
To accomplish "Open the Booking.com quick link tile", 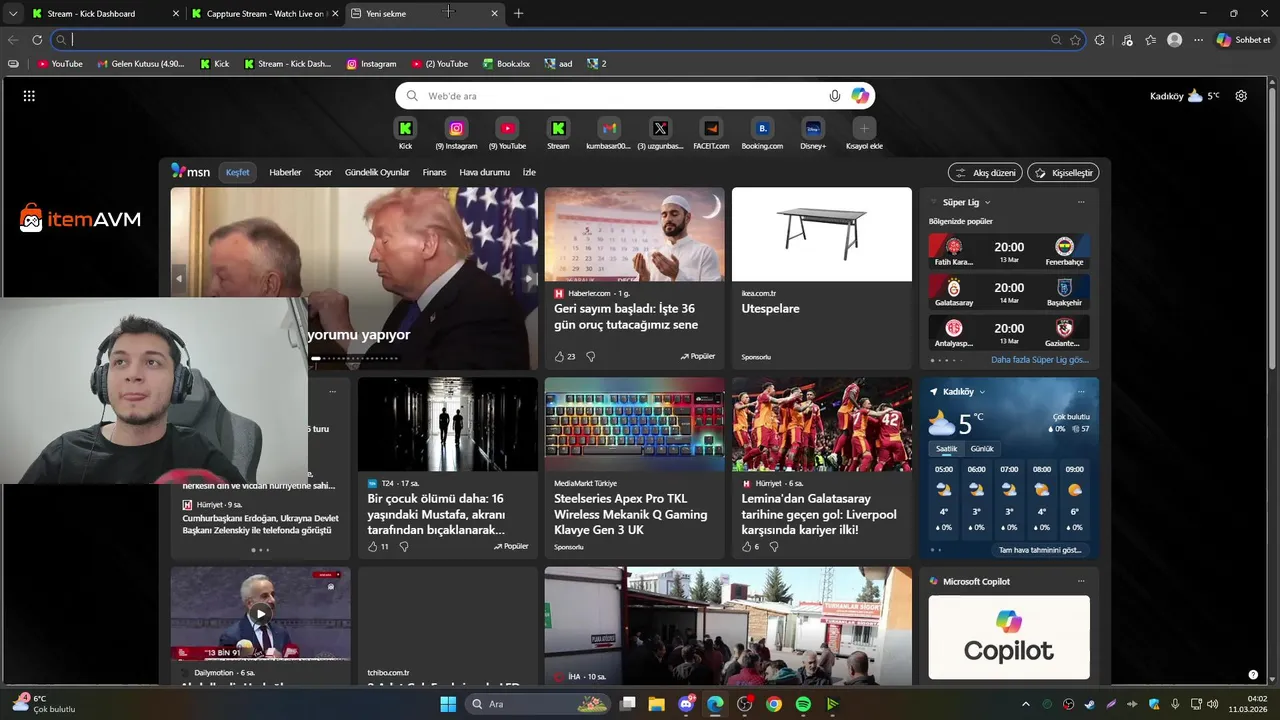I will [762, 128].
